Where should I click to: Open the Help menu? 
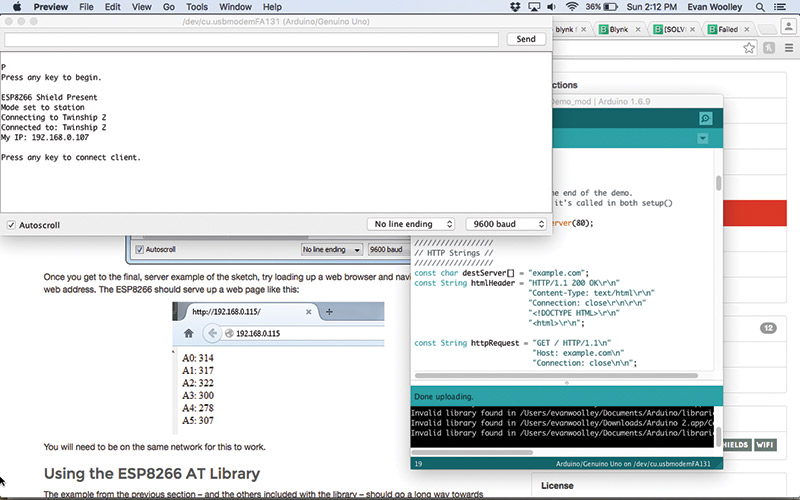[272, 7]
